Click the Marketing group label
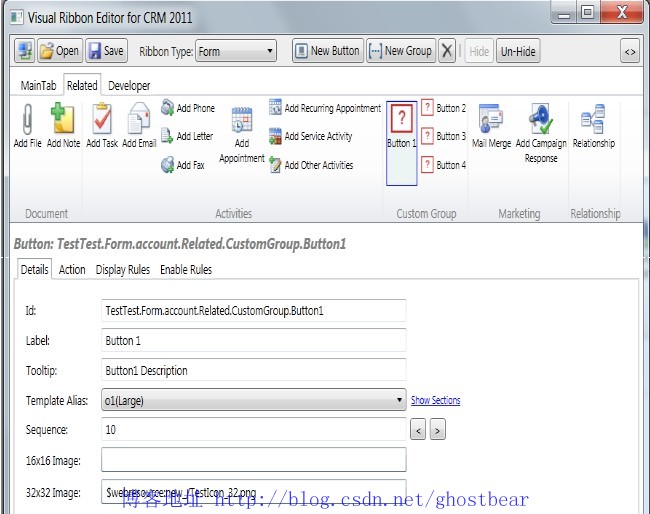Screen dimensions: 650x514 (x=519, y=213)
